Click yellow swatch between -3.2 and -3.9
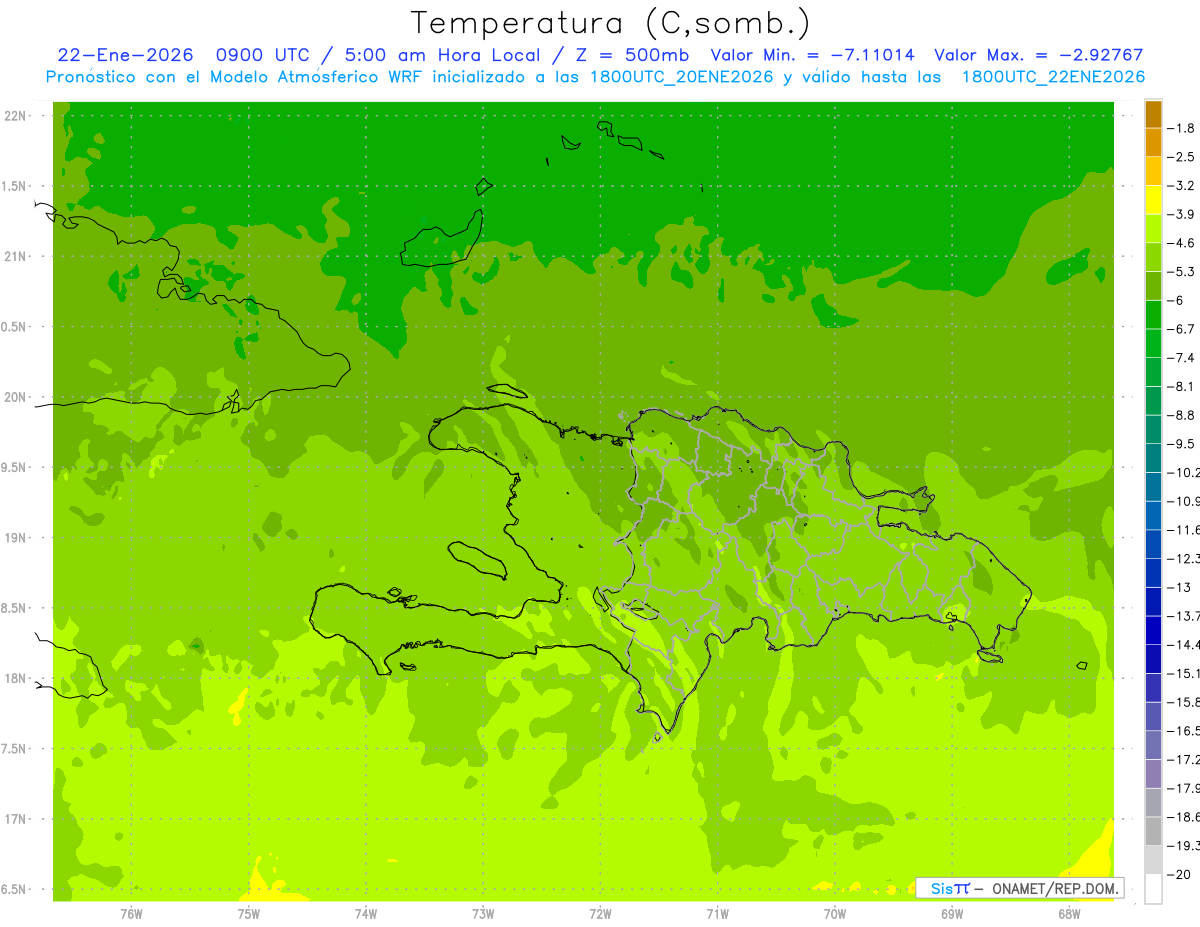 (x=1154, y=200)
